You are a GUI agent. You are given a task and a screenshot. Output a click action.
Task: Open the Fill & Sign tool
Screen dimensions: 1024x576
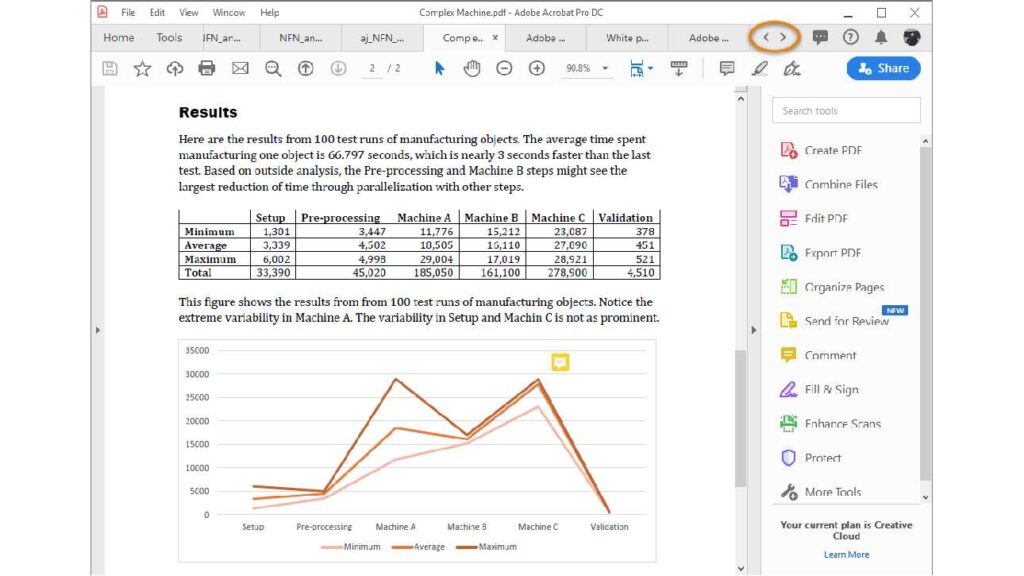pyautogui.click(x=819, y=389)
